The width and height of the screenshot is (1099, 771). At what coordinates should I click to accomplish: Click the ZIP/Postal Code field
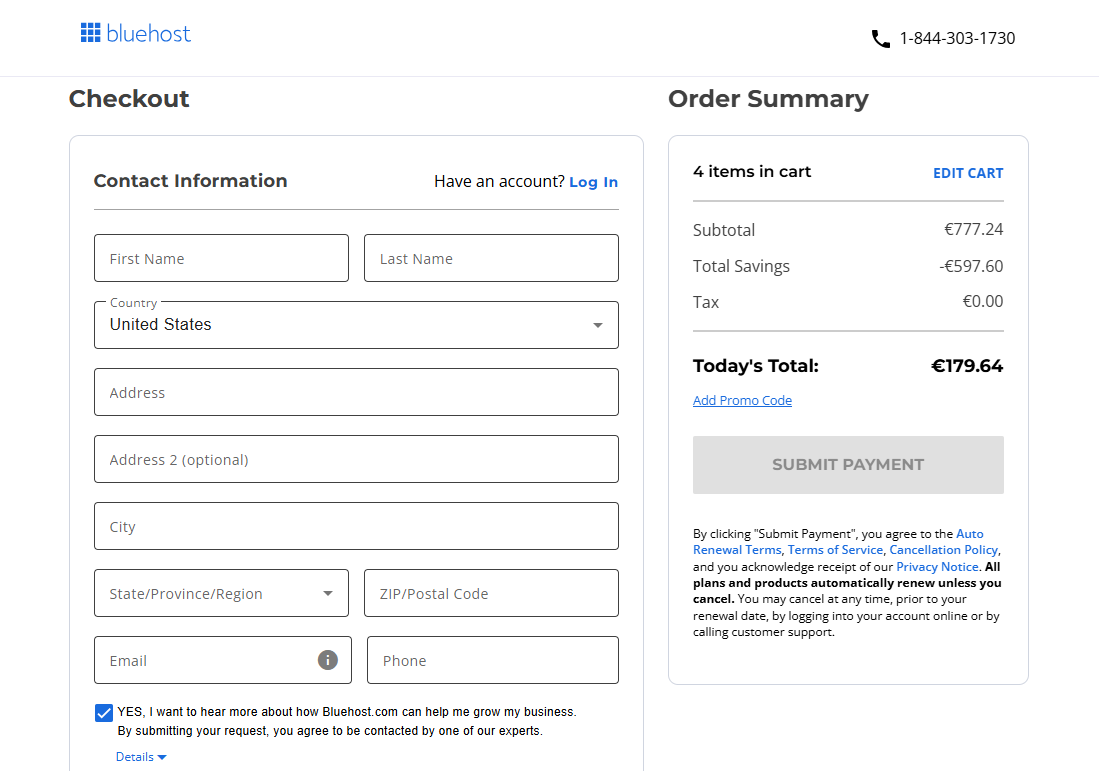pos(491,593)
